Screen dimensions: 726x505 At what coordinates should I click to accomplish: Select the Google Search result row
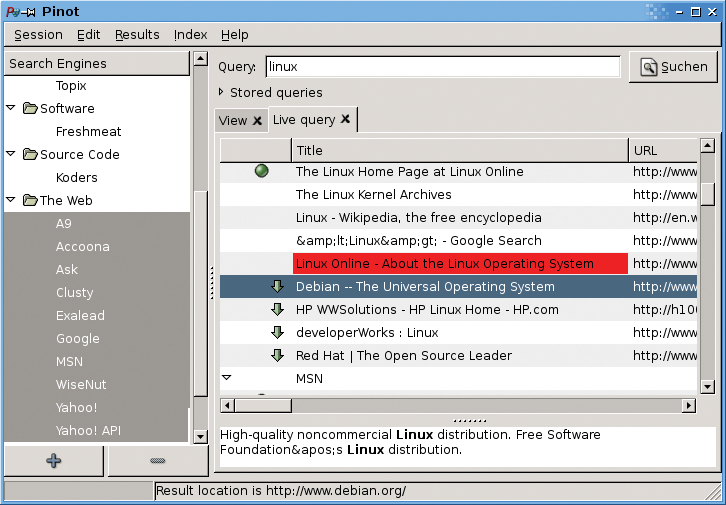click(x=458, y=241)
